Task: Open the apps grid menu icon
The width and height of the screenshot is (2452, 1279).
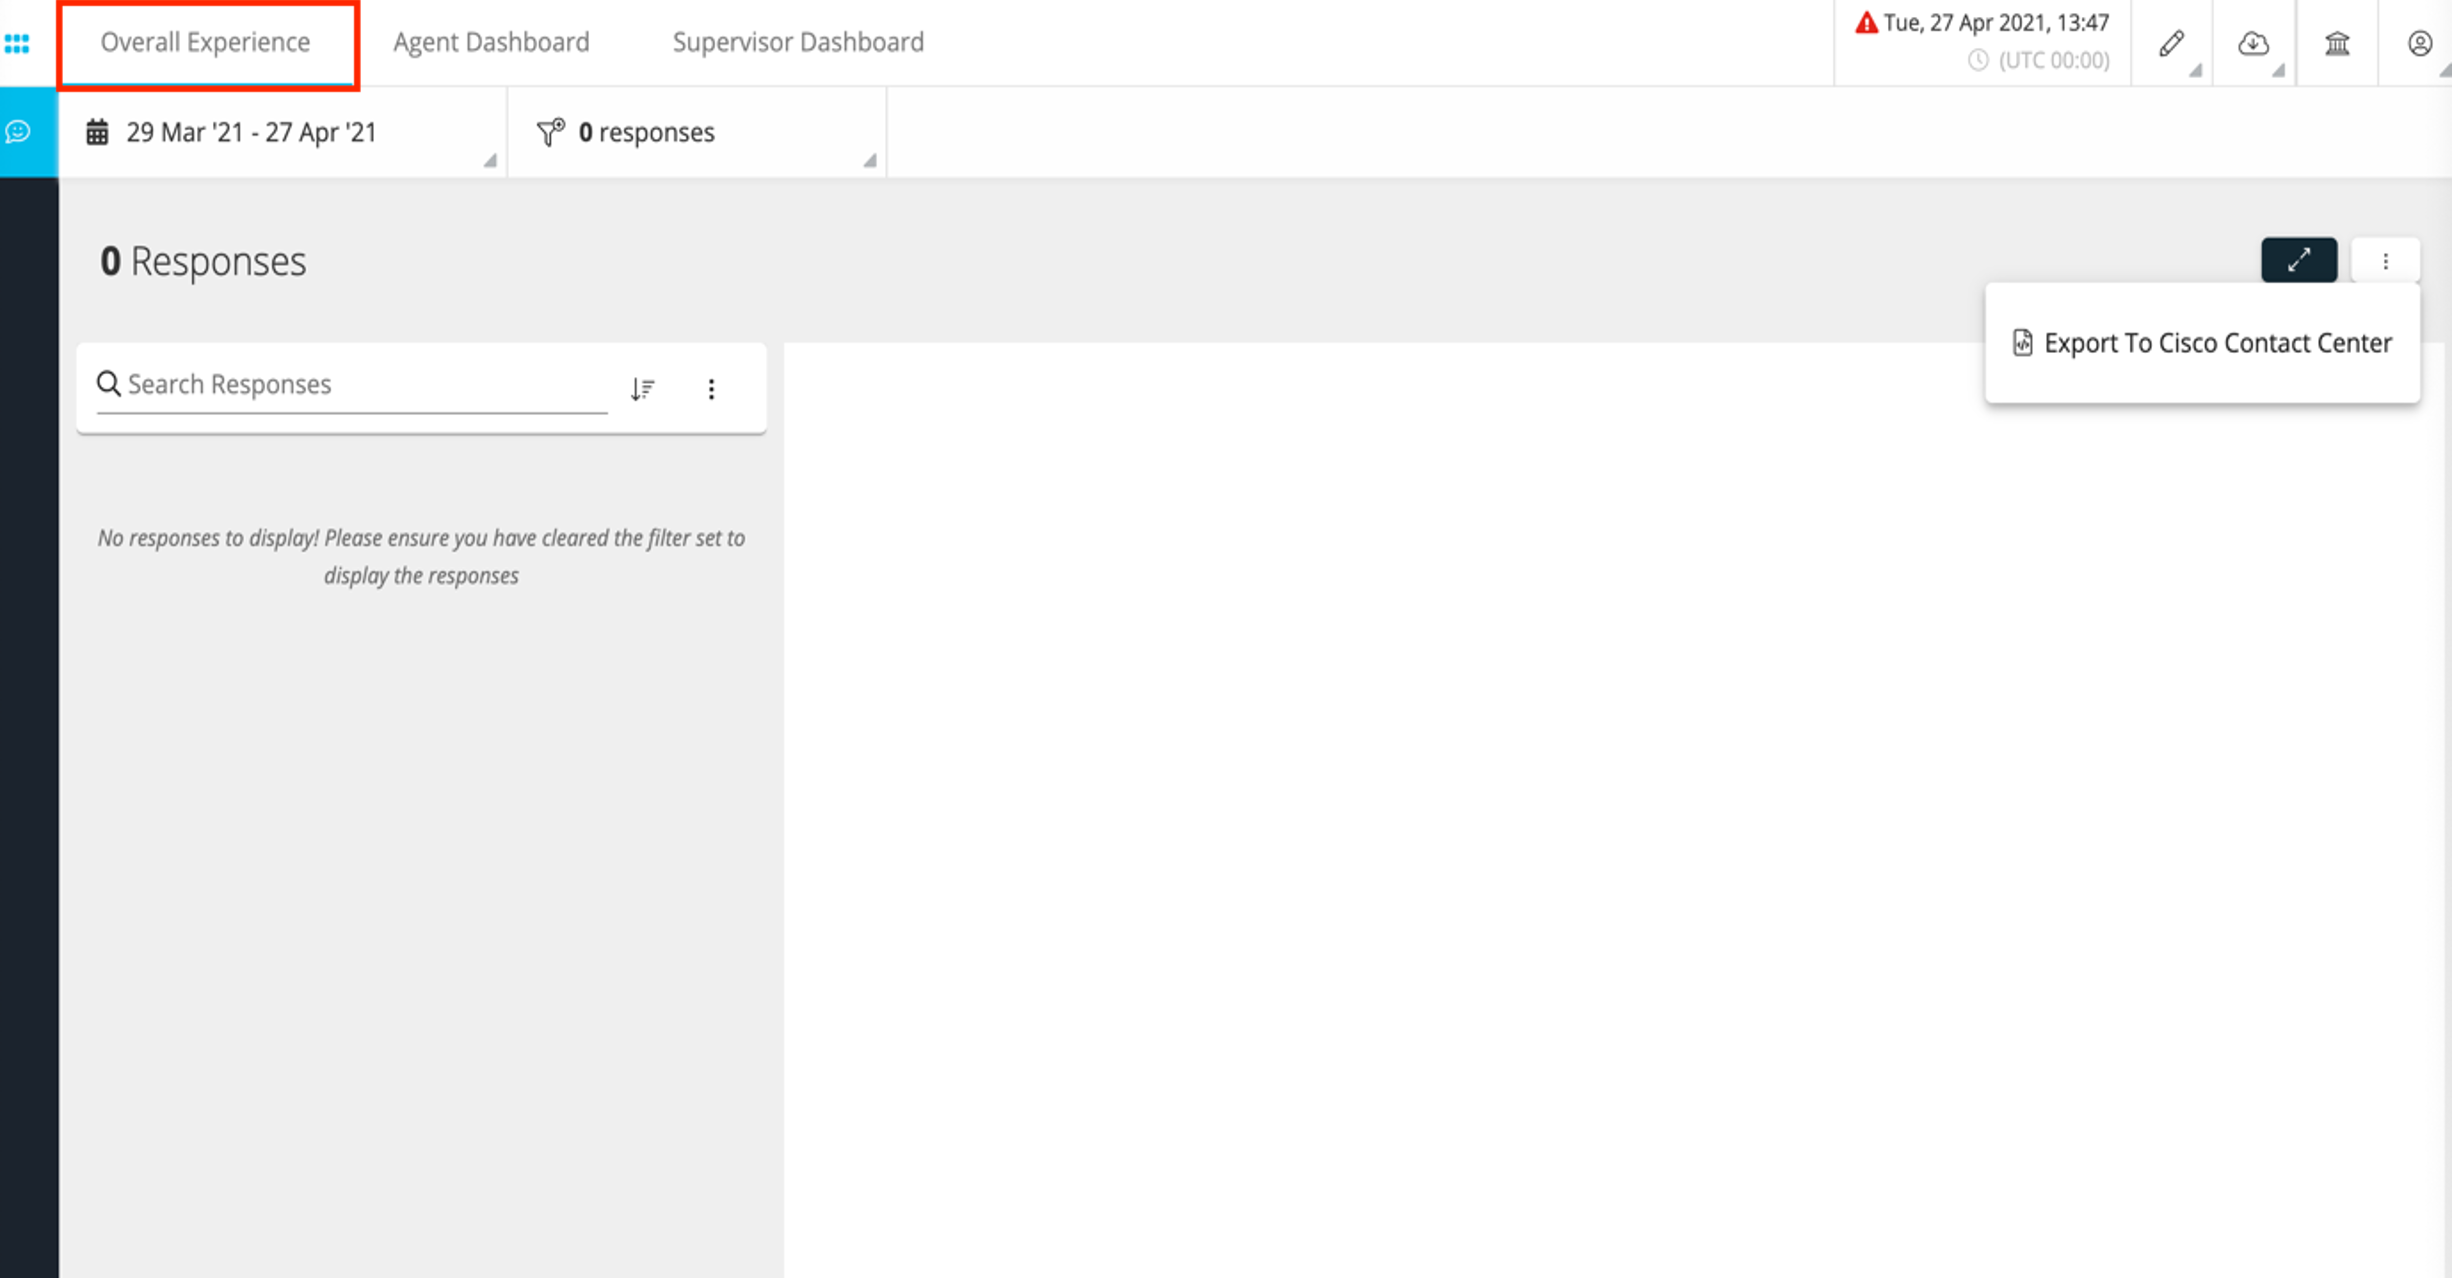Action: click(x=17, y=43)
